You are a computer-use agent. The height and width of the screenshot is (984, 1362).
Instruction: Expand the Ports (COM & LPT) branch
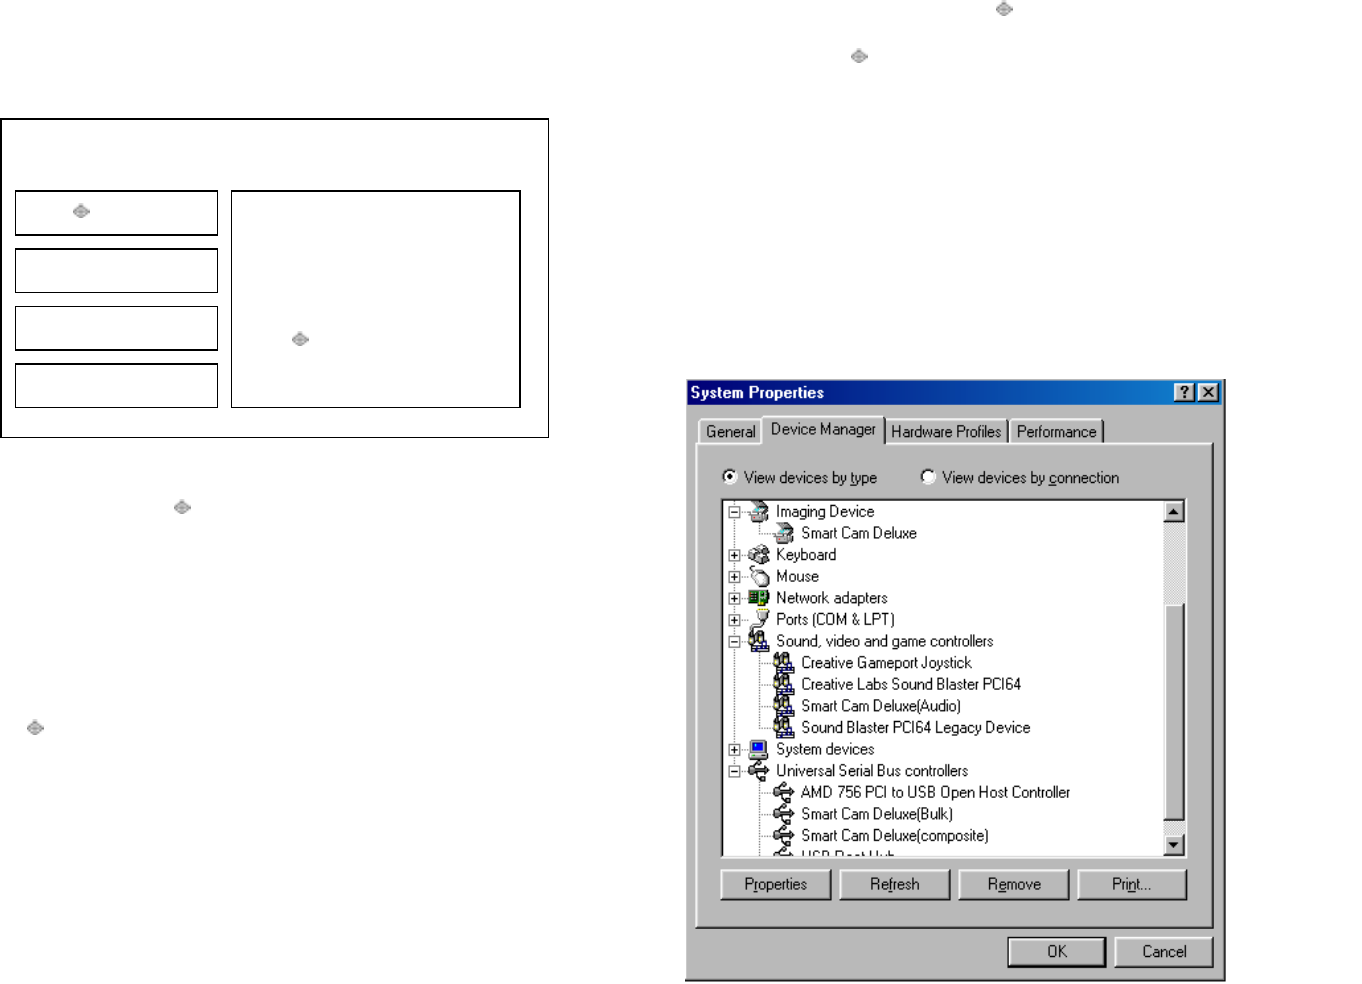pos(734,620)
